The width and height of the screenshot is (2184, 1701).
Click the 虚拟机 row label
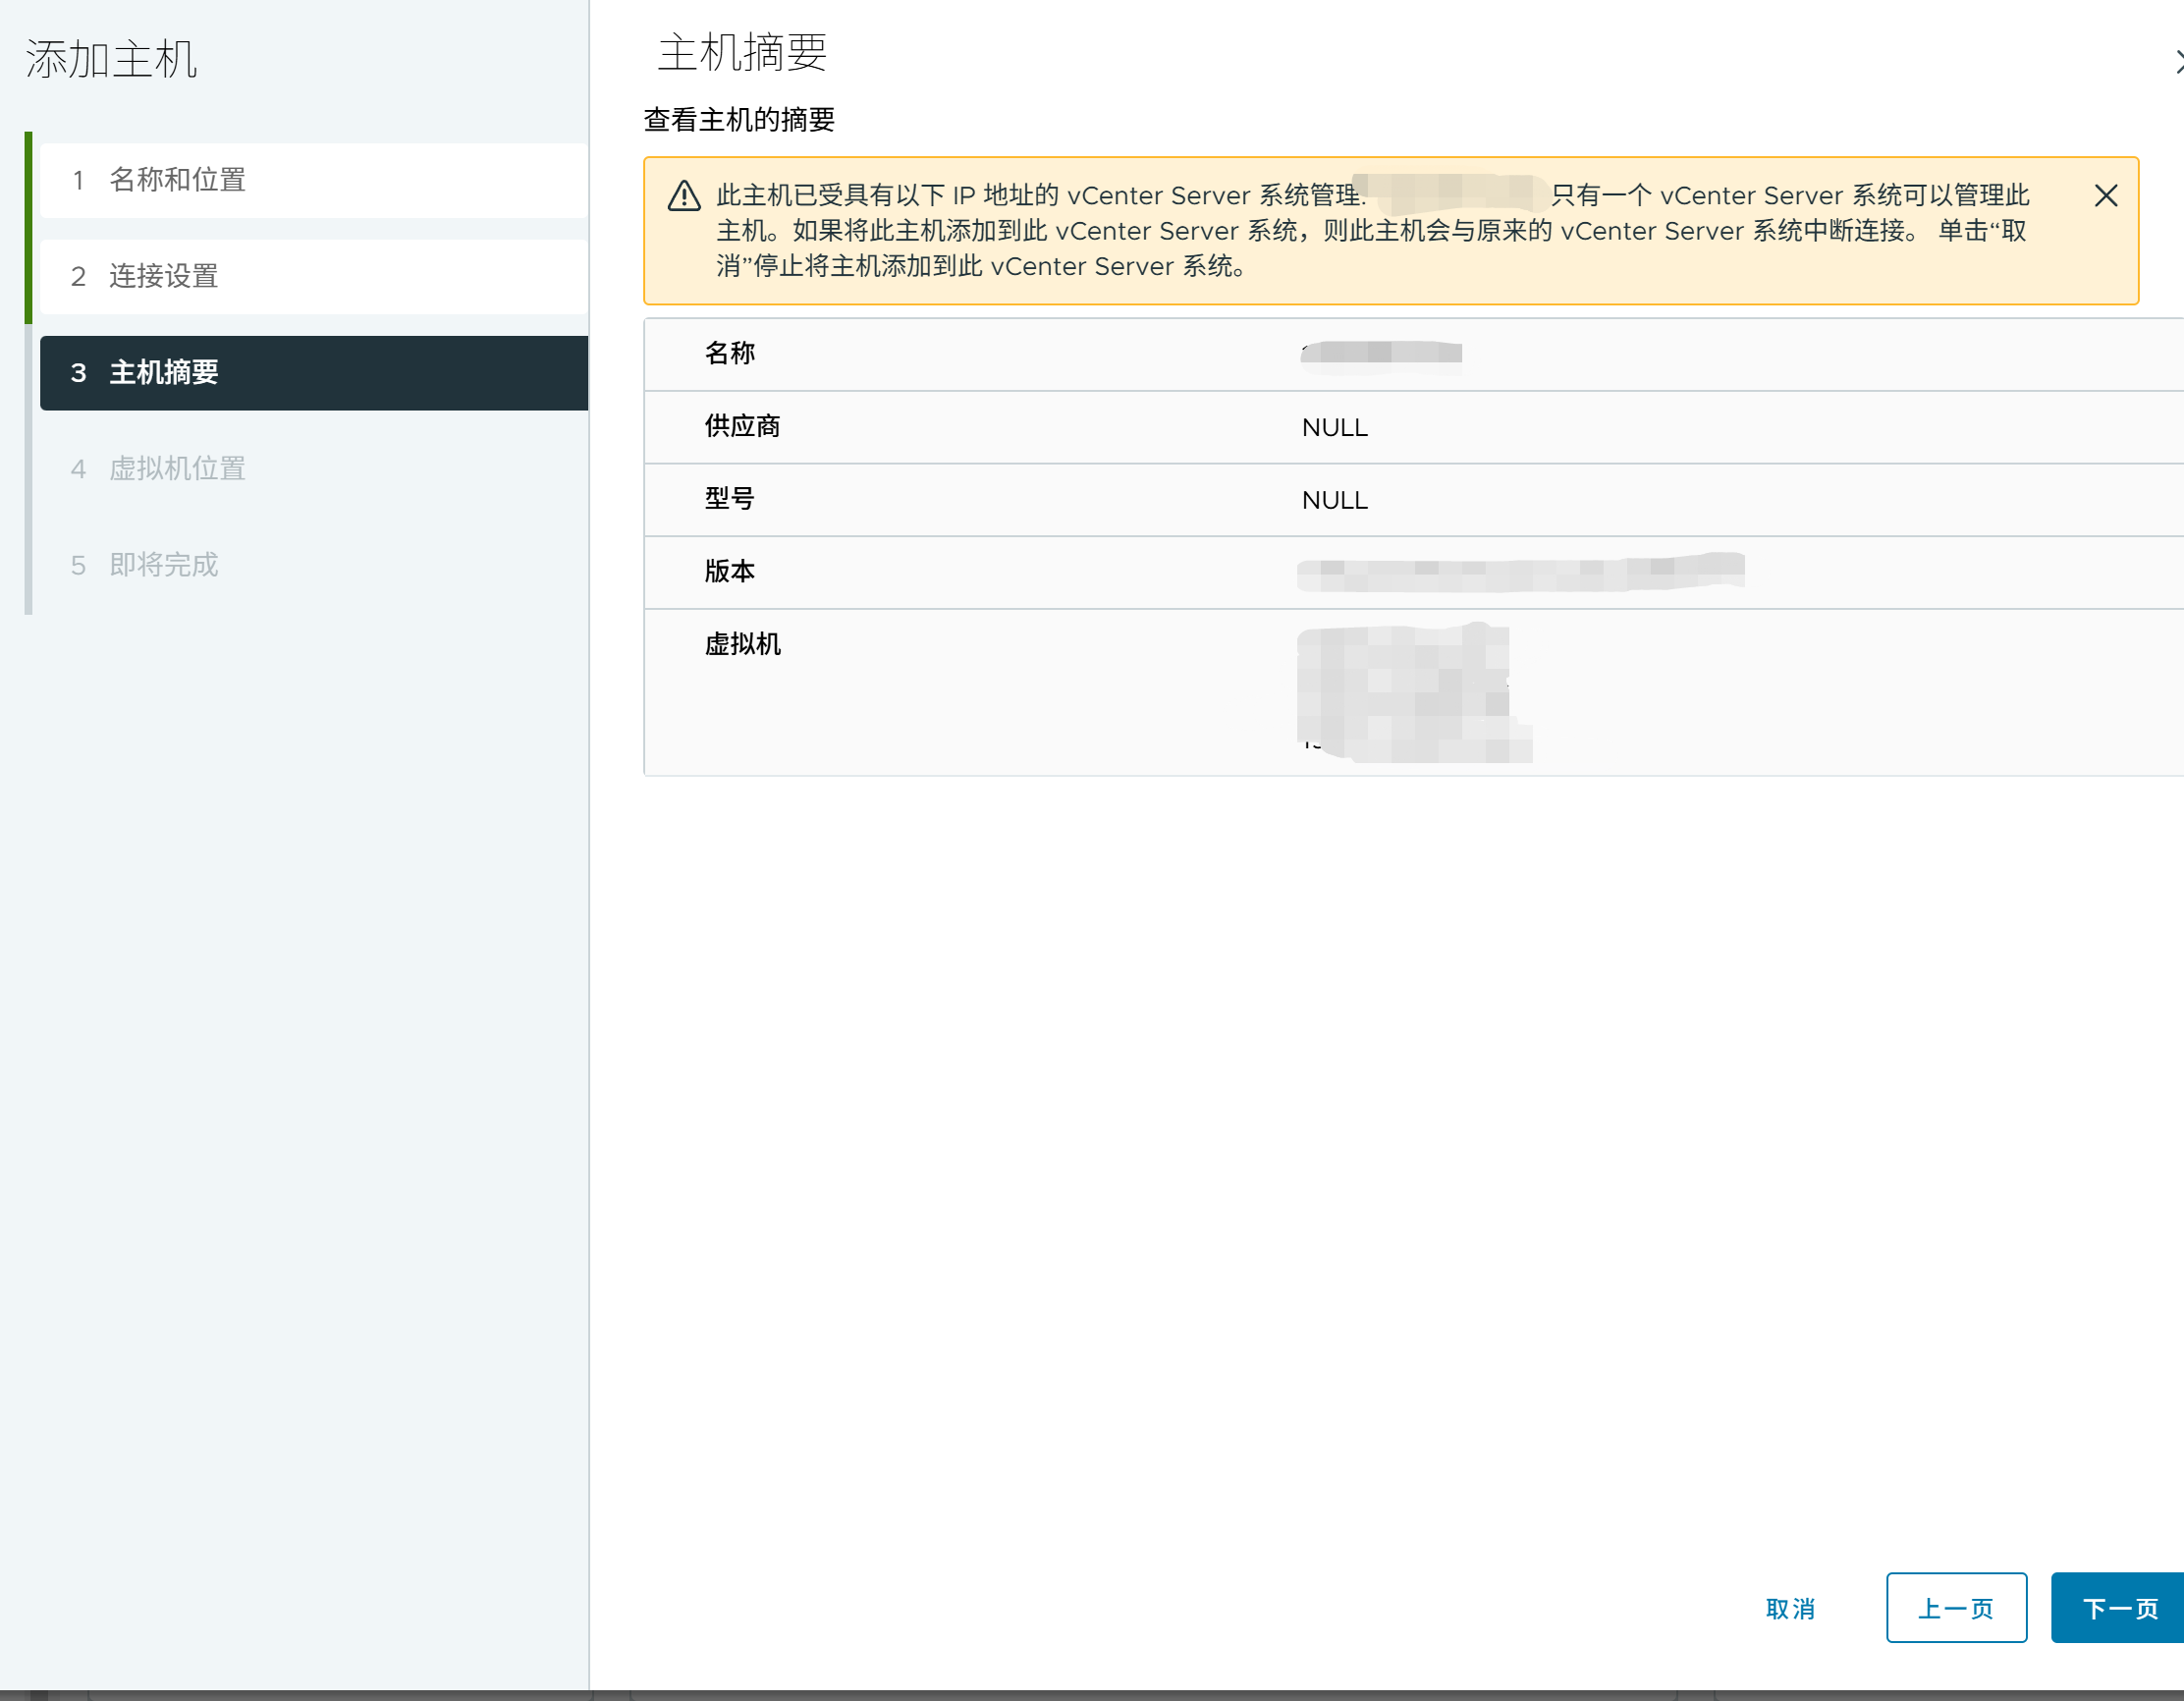point(742,644)
